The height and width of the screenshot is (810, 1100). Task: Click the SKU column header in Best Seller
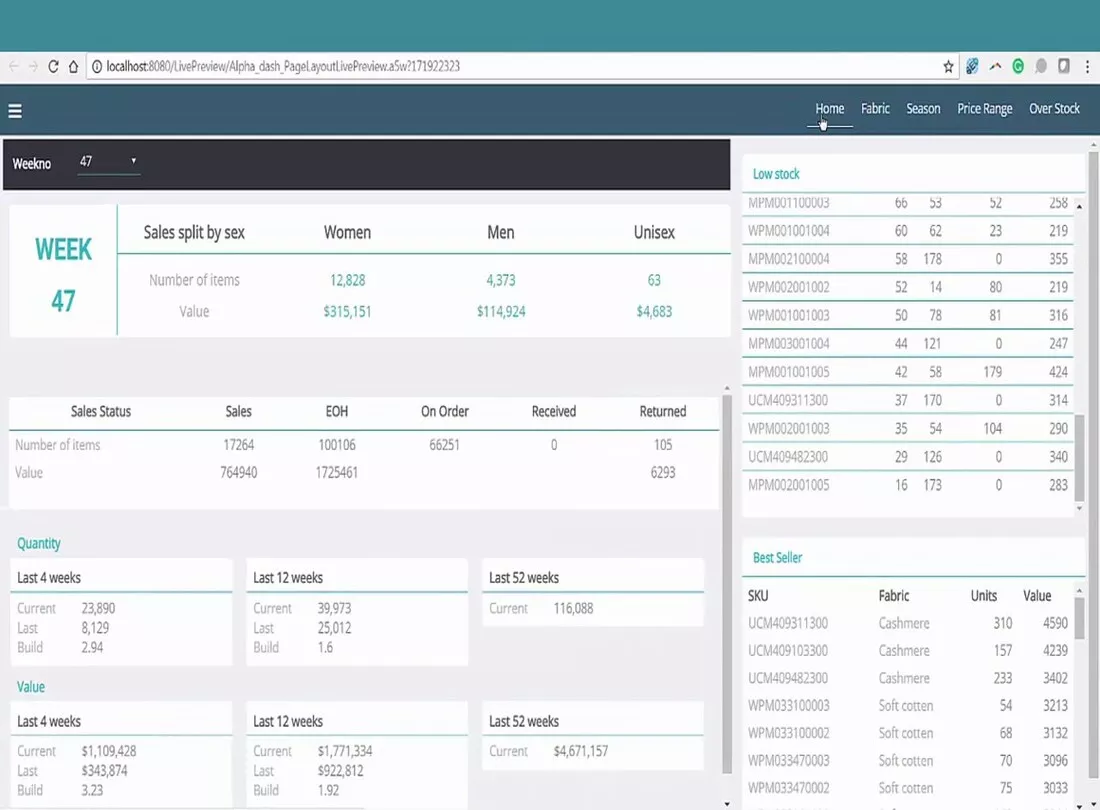click(x=758, y=596)
